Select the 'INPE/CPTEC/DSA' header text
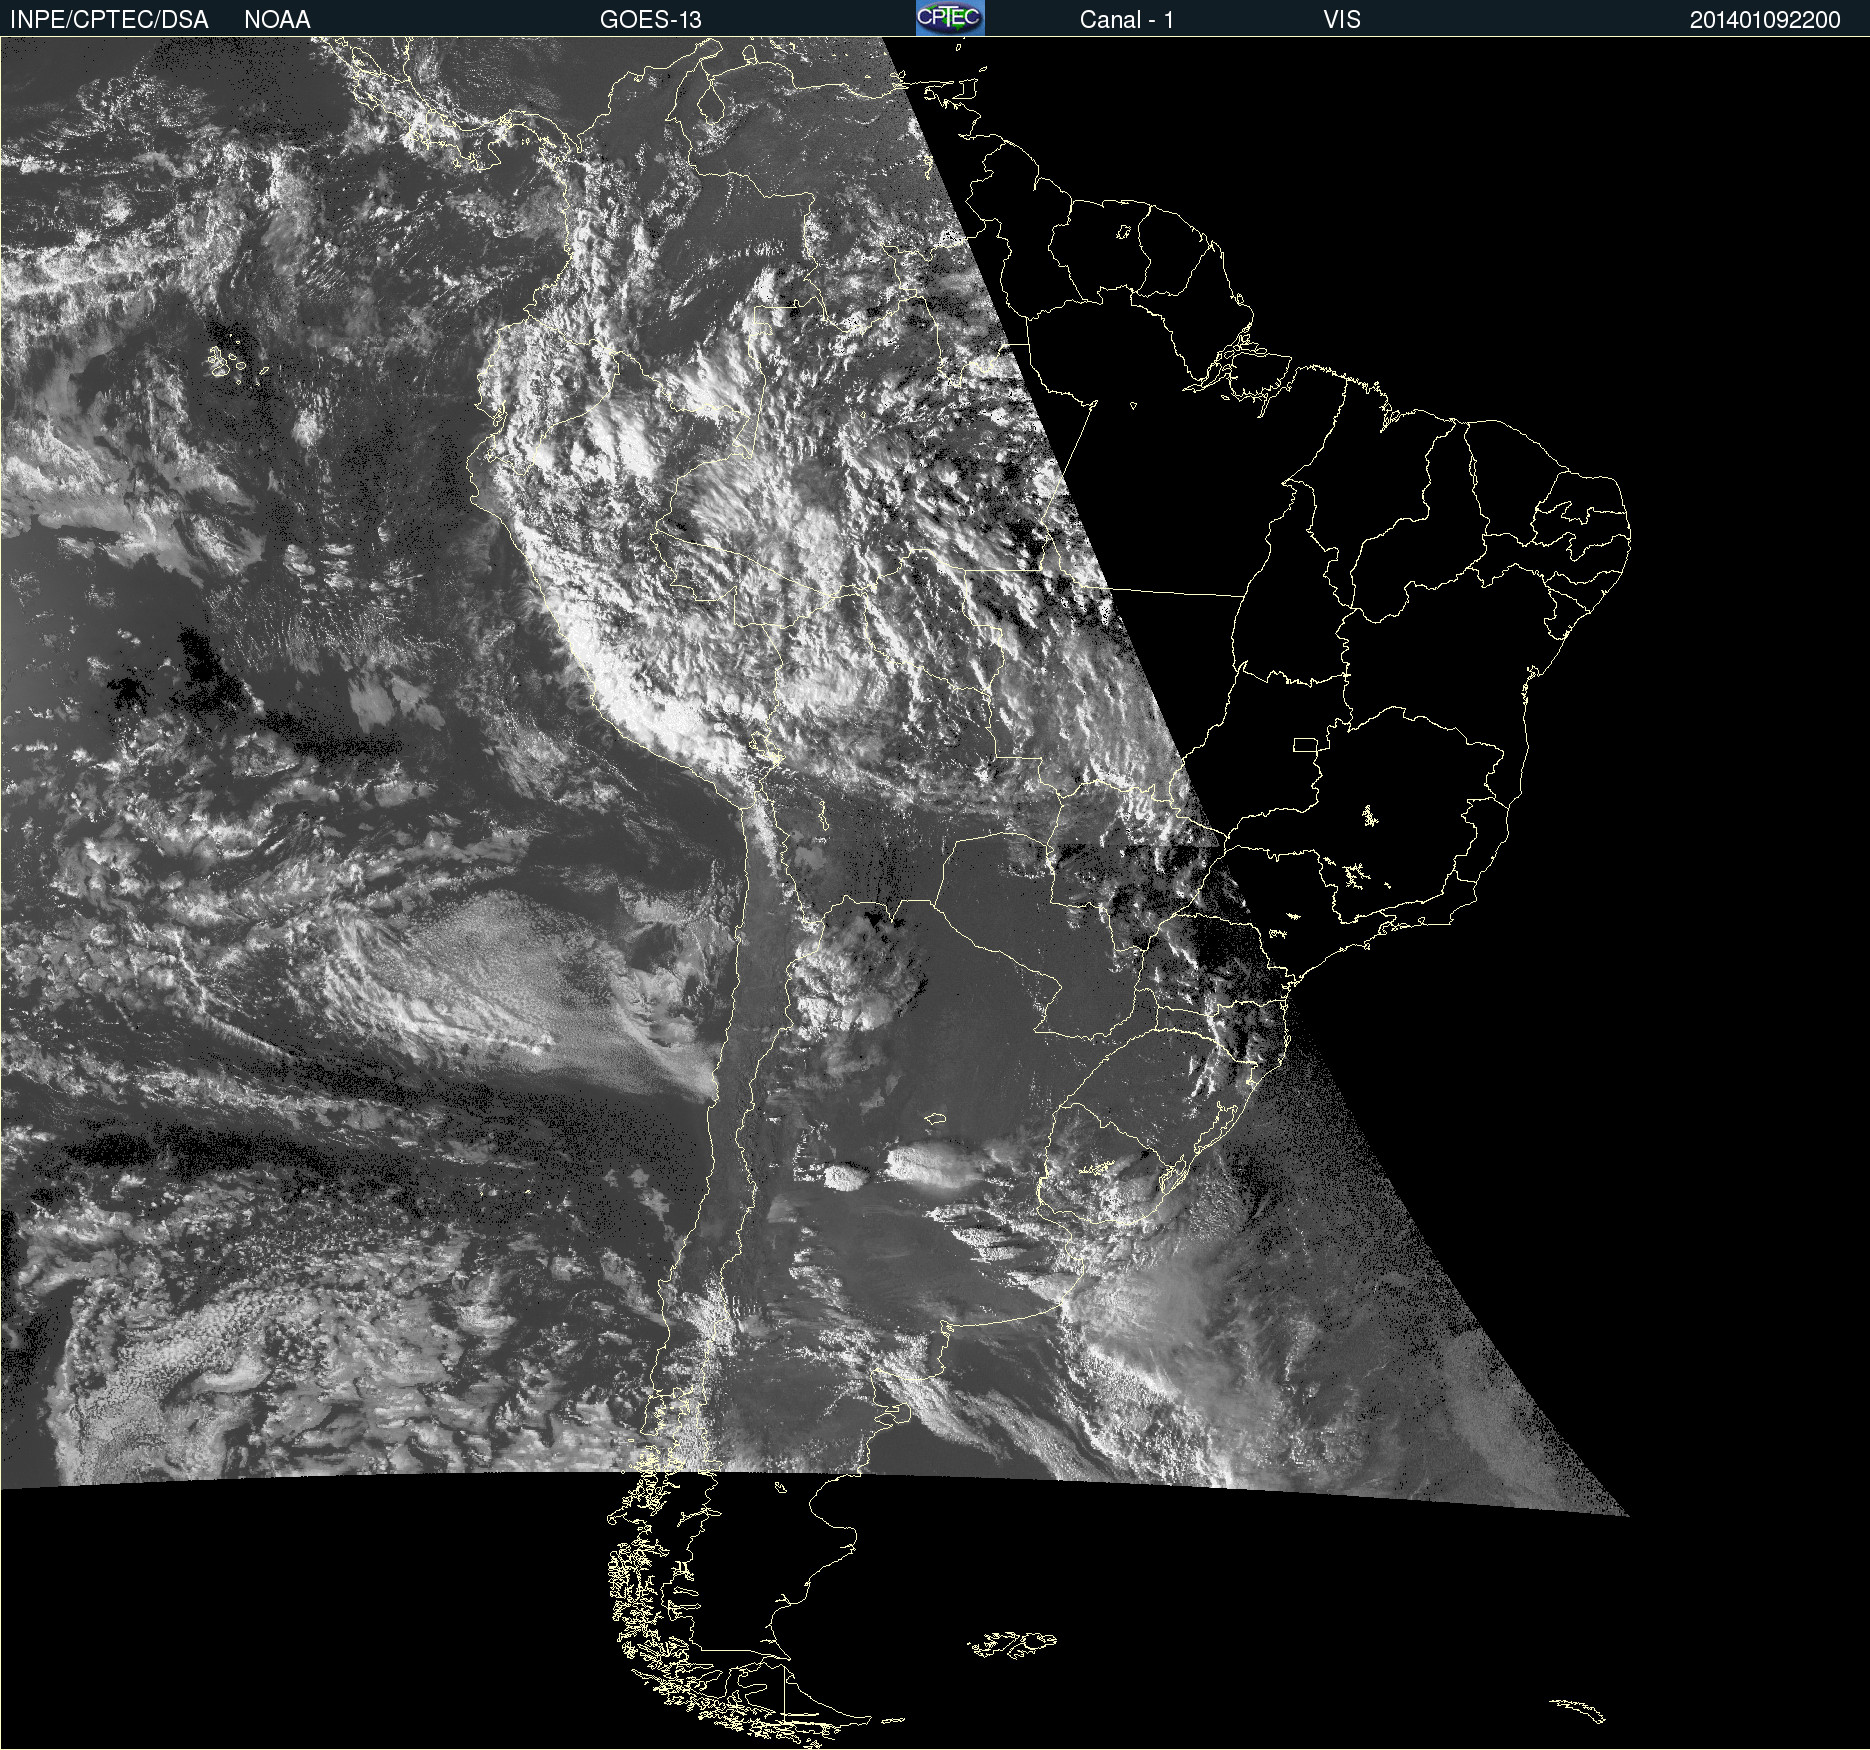 (109, 20)
